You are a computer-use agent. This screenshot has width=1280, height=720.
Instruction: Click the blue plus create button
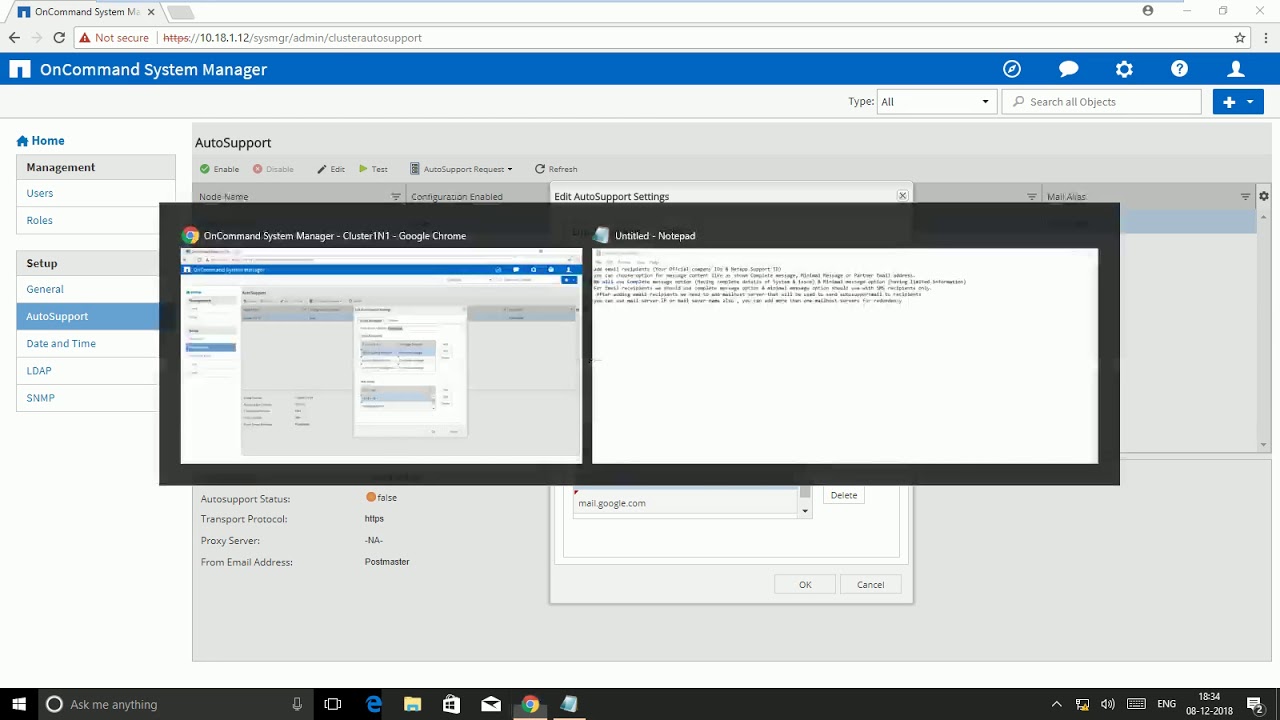[x=1229, y=101]
